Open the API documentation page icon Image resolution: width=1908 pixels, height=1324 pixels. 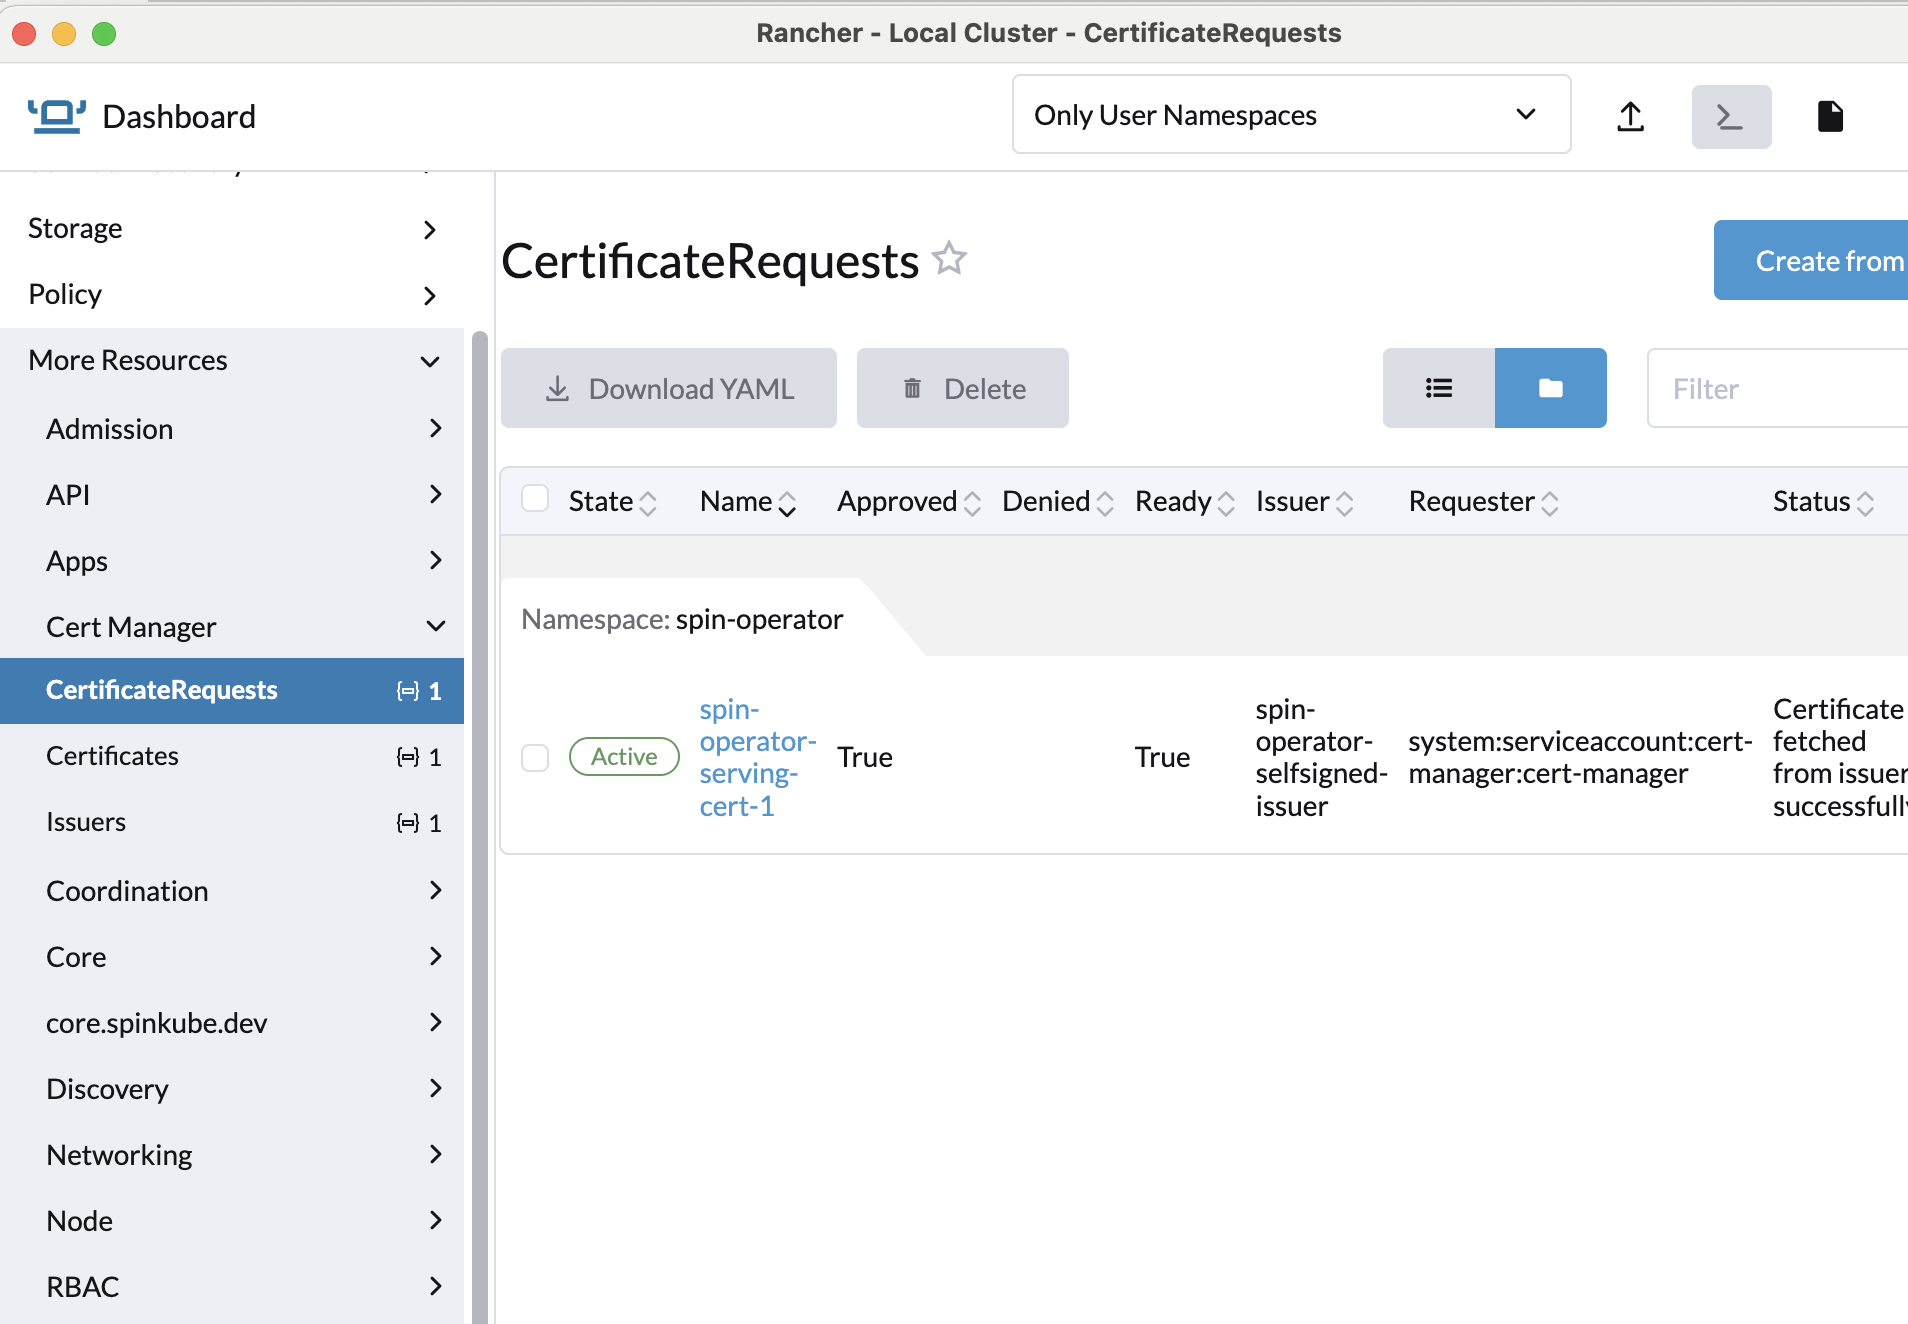(x=1831, y=116)
